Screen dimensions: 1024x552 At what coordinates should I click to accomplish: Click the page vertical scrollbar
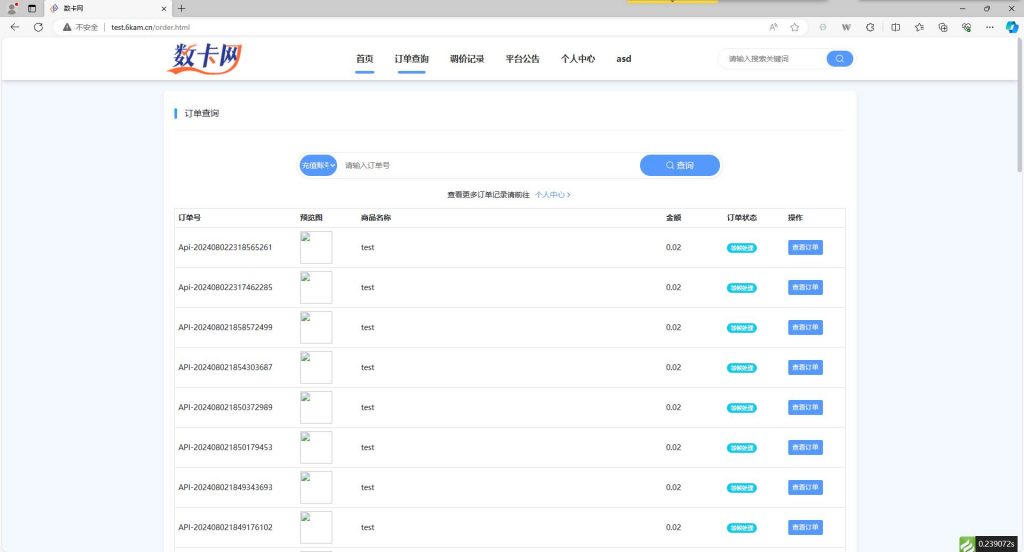[1019, 105]
